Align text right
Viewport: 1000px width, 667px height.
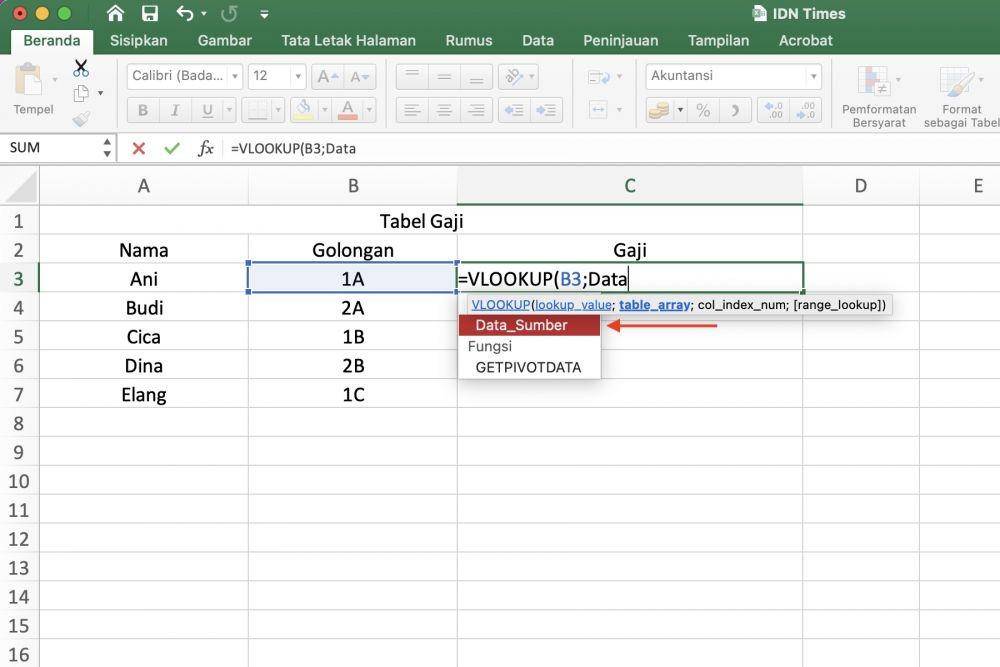tap(476, 110)
